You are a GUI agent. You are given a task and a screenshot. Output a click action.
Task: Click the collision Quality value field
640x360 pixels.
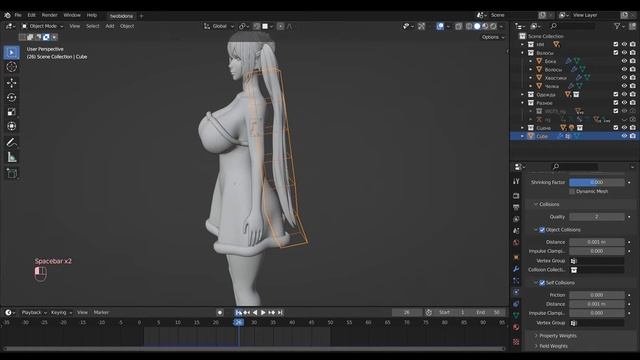click(596, 217)
